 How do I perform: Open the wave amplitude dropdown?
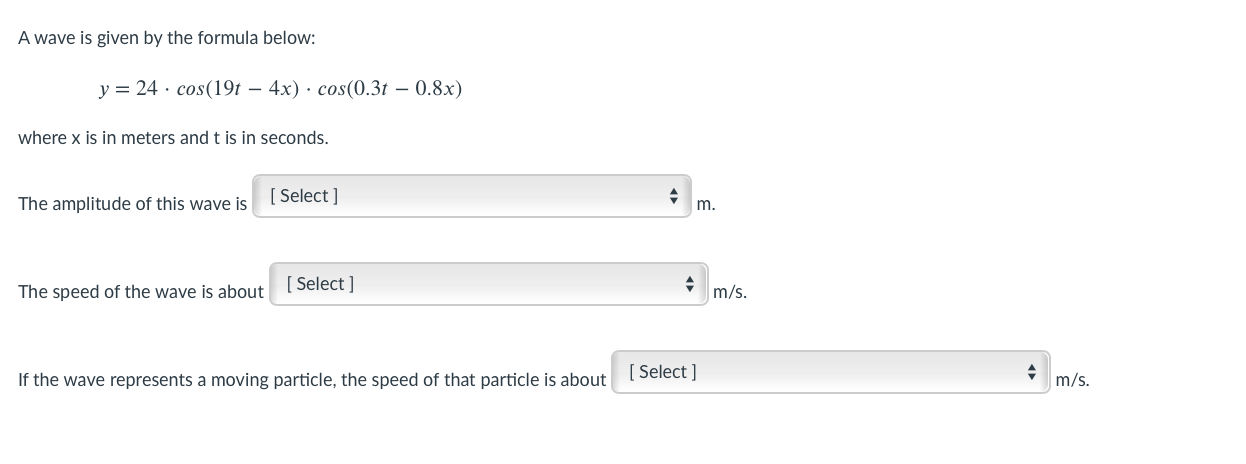point(470,196)
